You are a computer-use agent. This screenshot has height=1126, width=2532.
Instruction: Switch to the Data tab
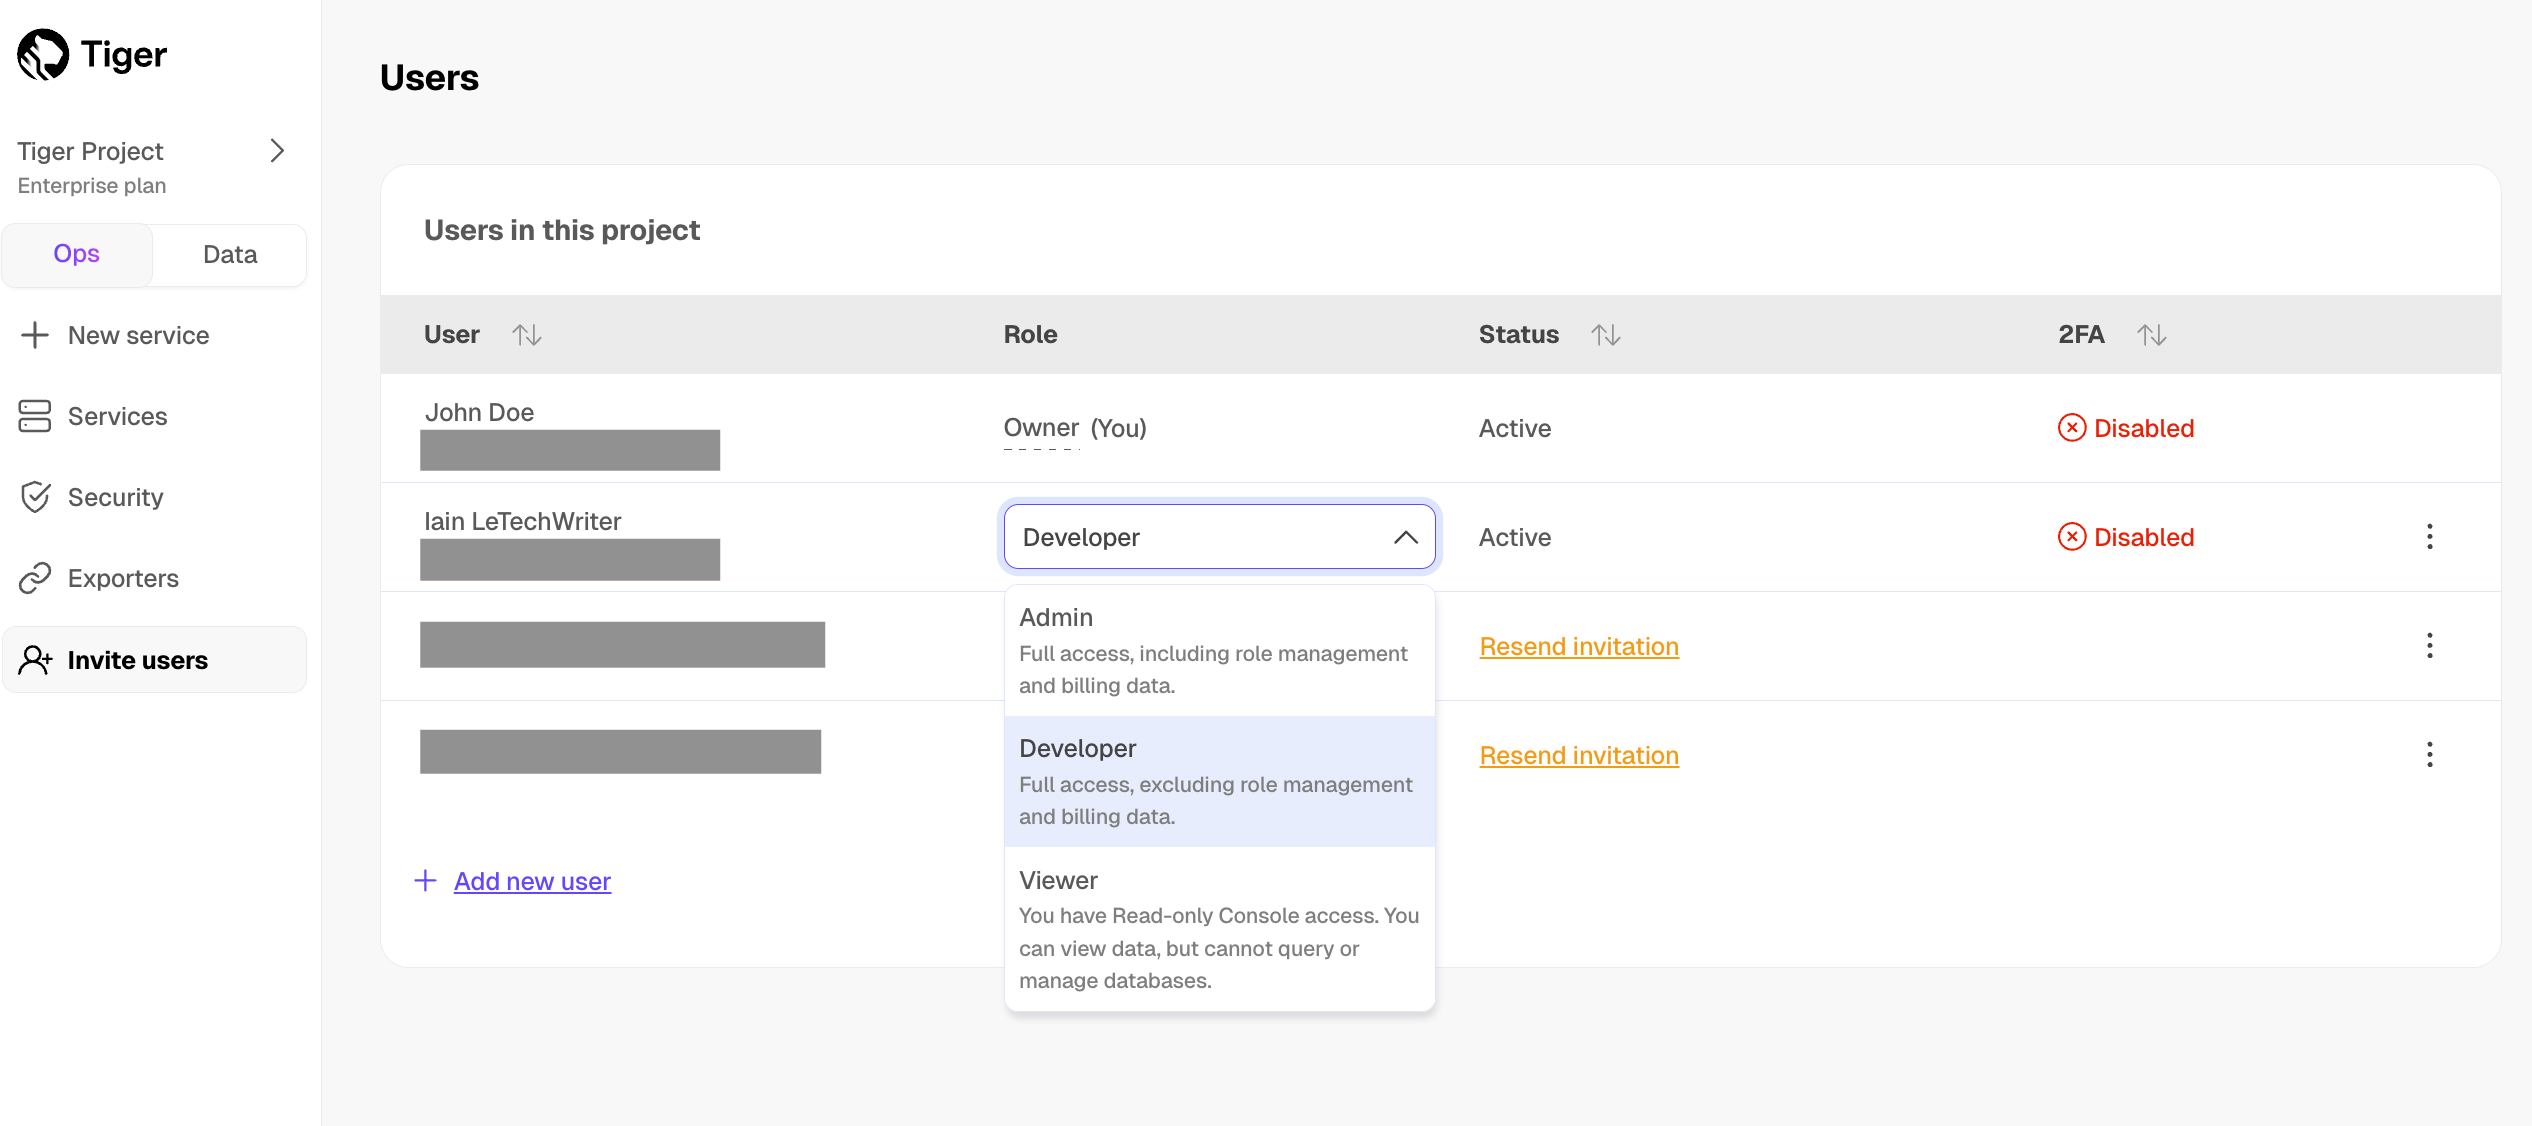tap(230, 255)
